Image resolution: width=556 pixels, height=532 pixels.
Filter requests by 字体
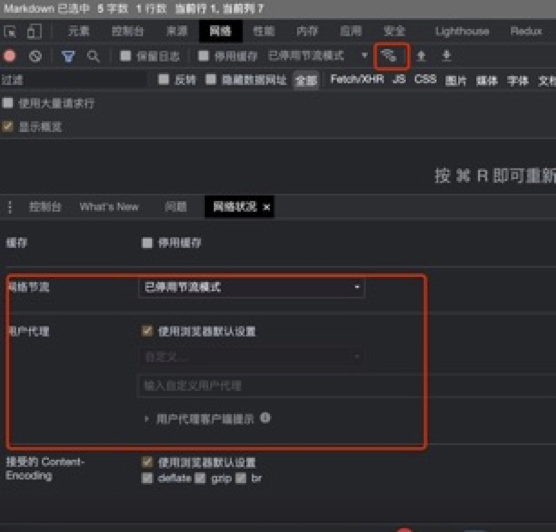[x=518, y=81]
